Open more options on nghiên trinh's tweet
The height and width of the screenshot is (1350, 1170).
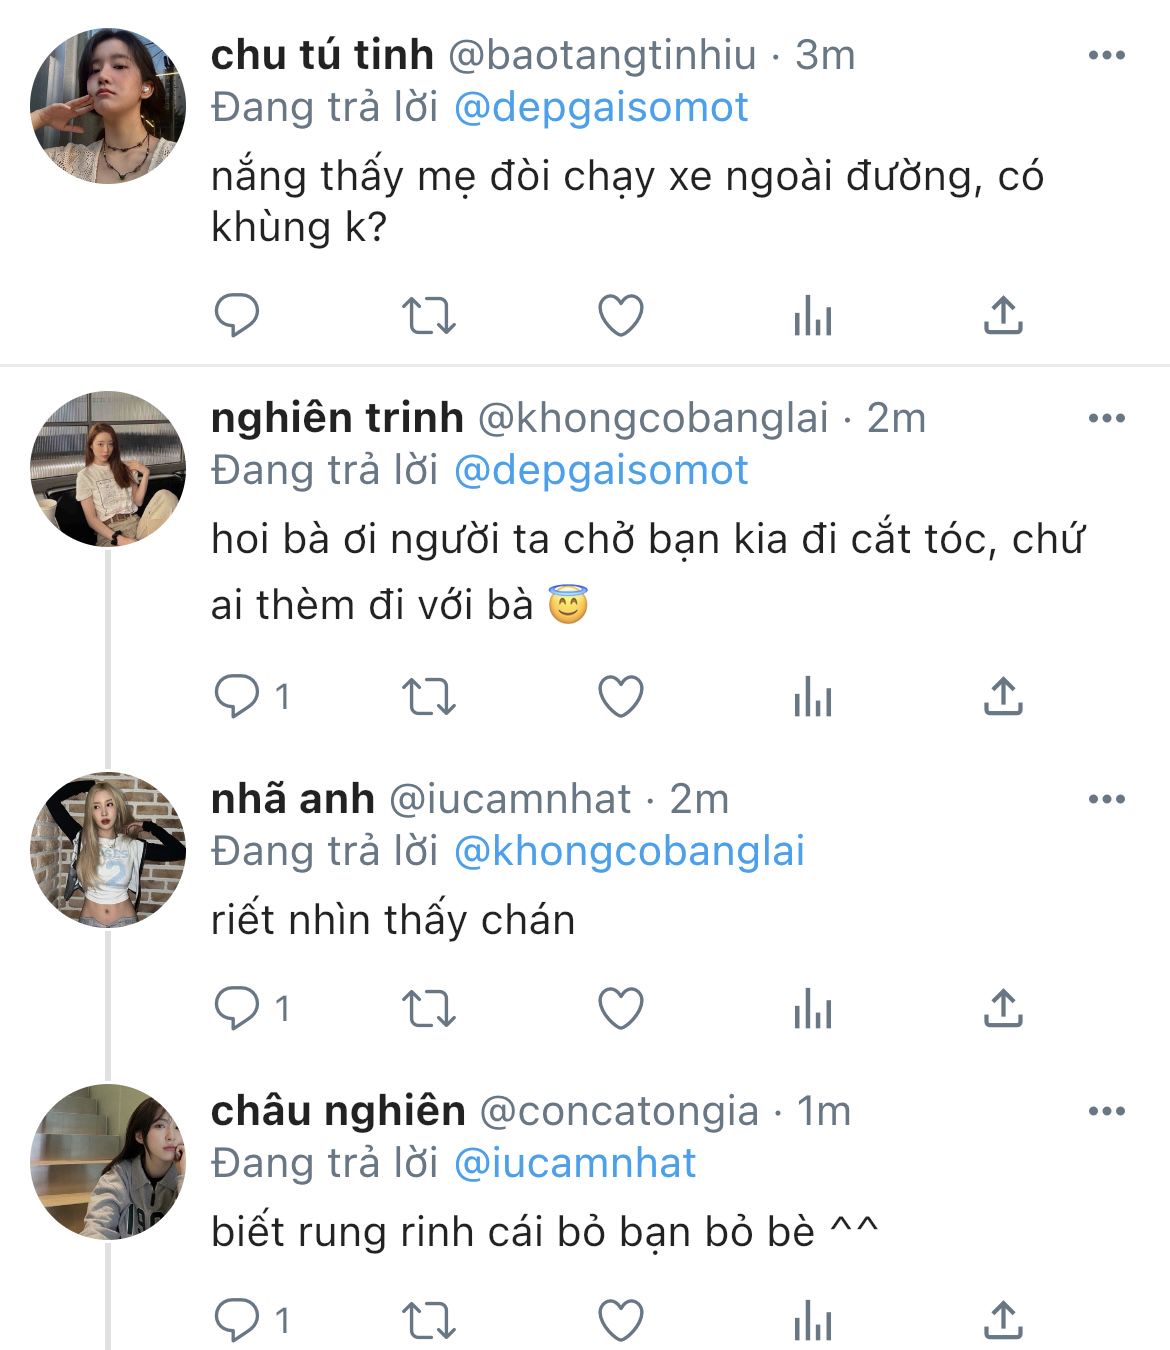point(1106,418)
